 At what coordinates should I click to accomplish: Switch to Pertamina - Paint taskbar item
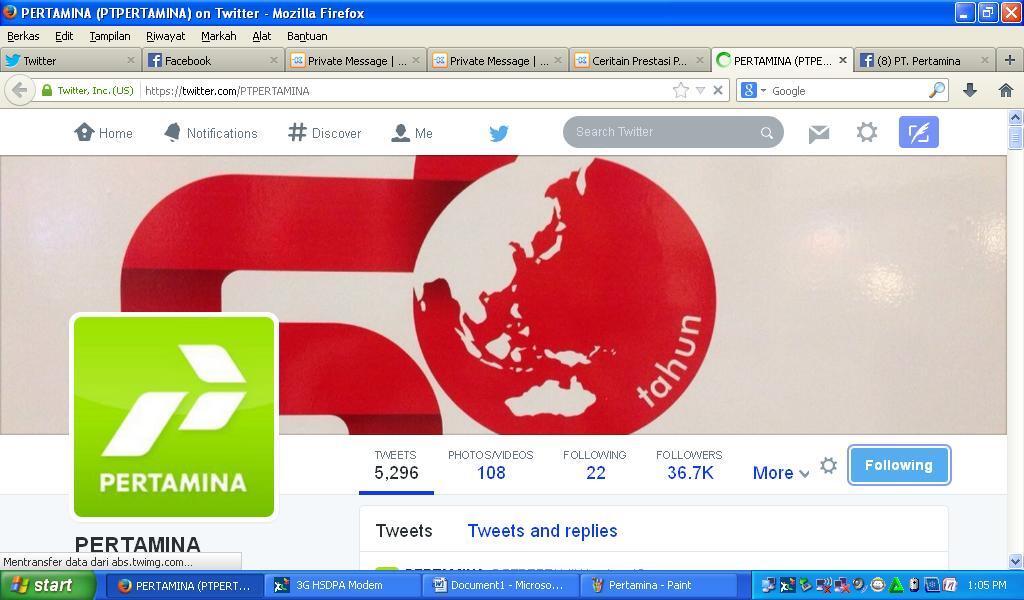658,585
